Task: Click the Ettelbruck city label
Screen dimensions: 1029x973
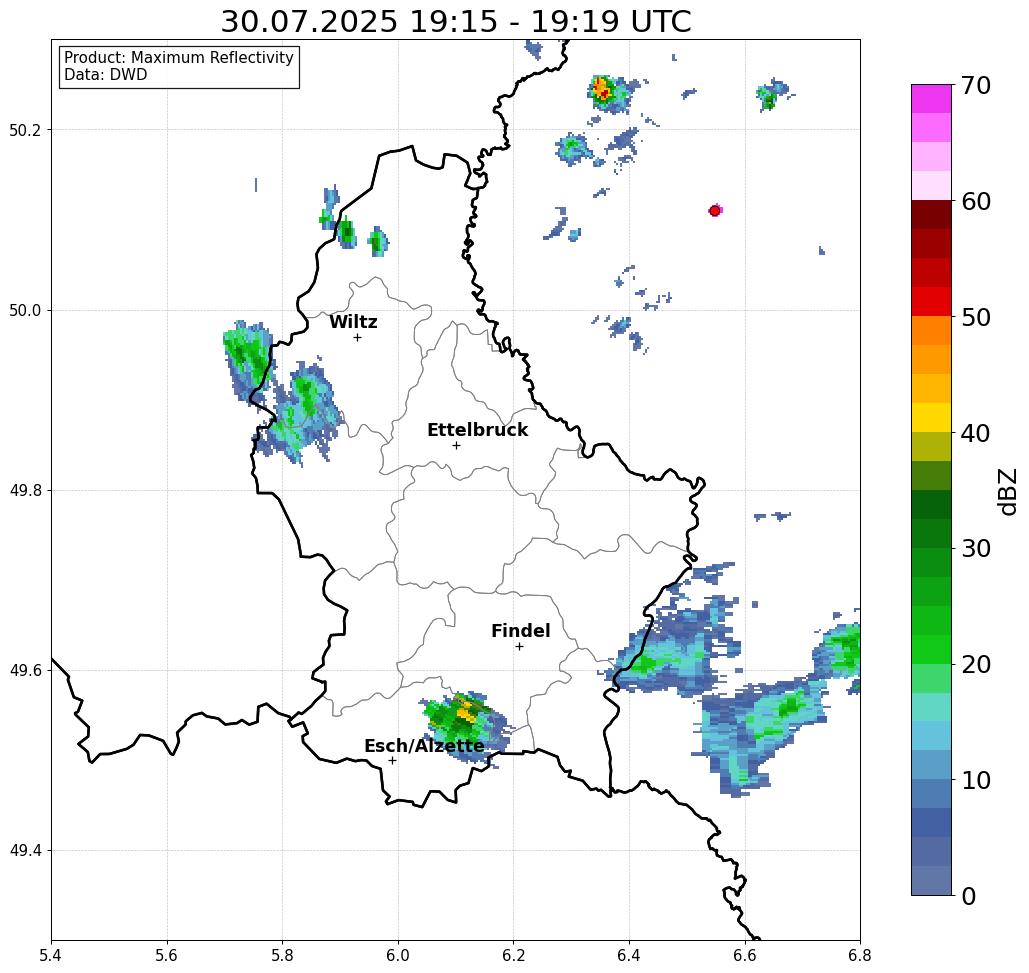Action: [x=477, y=430]
